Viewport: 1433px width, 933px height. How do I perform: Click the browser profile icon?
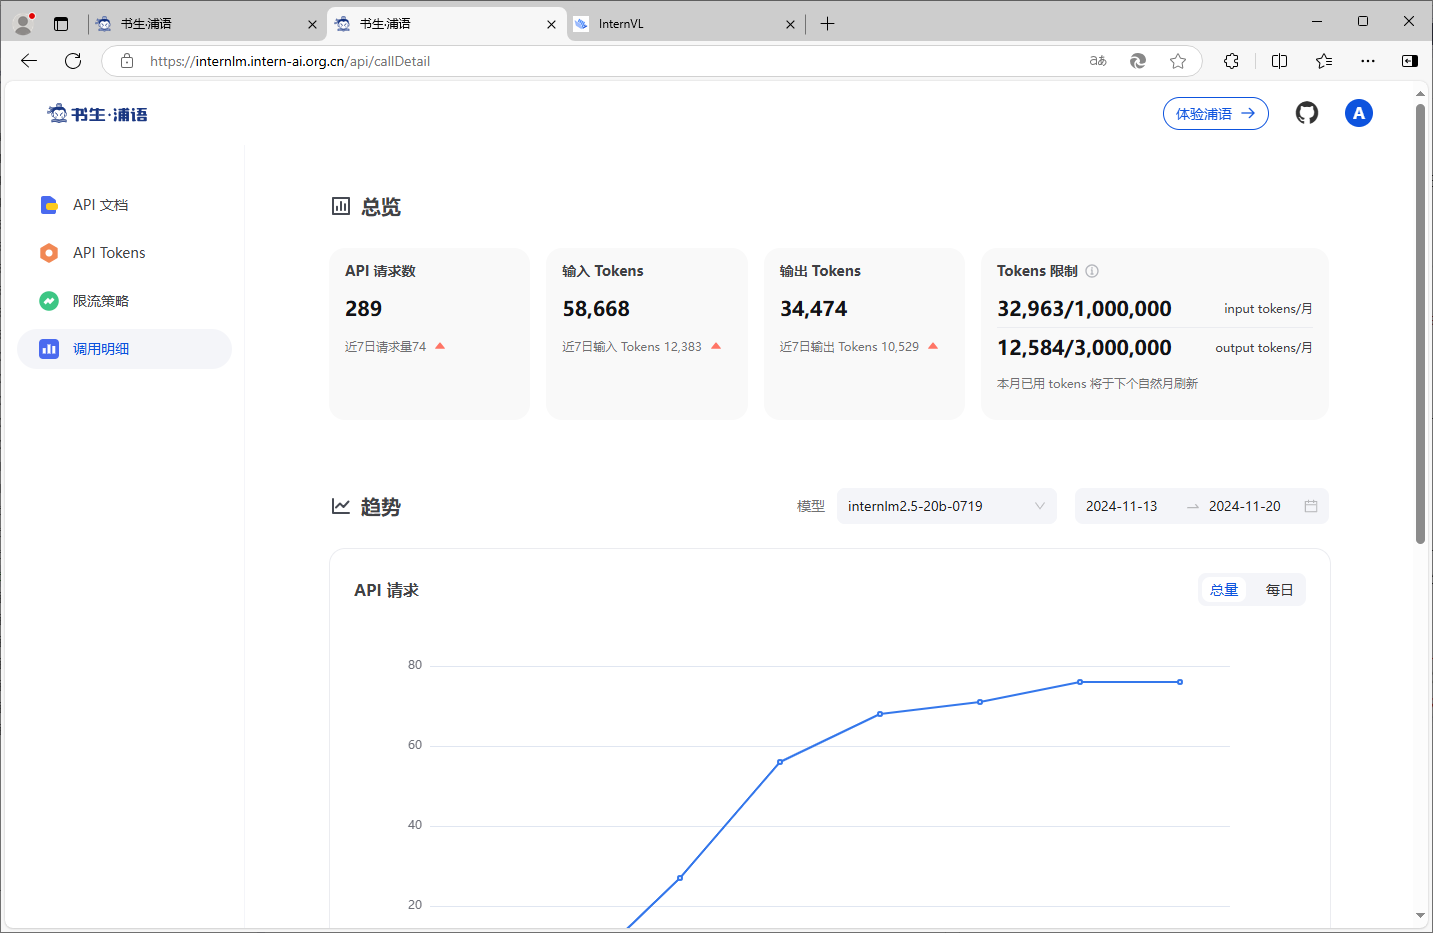[24, 23]
